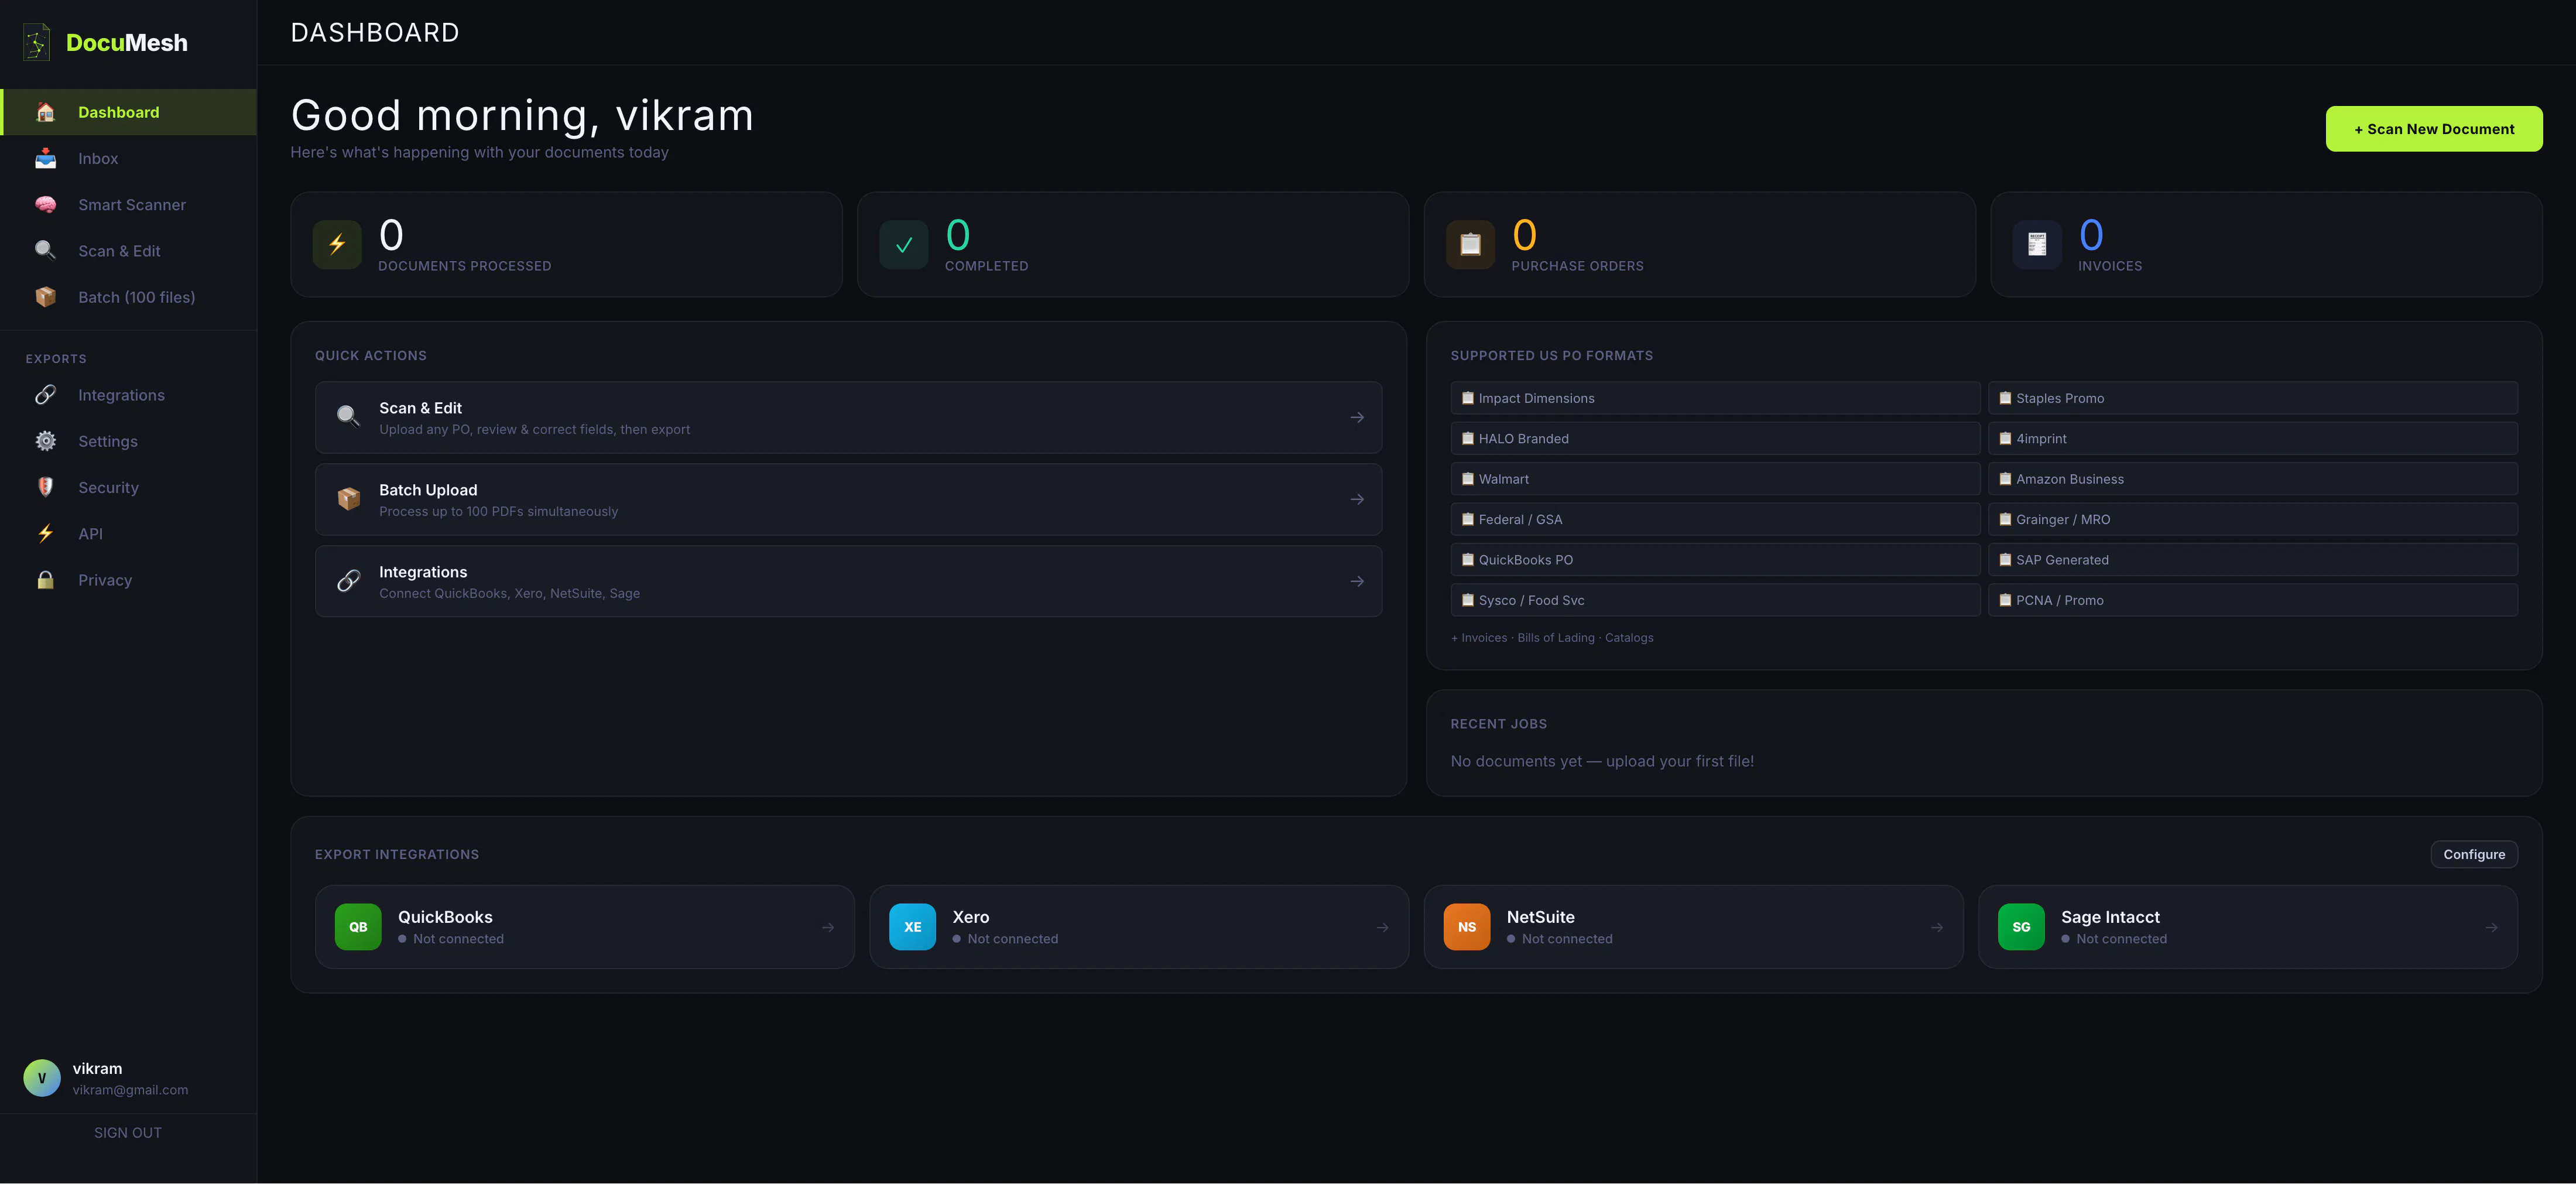Image resolution: width=2576 pixels, height=1184 pixels.
Task: Click the vikram user avatar
Action: point(42,1078)
